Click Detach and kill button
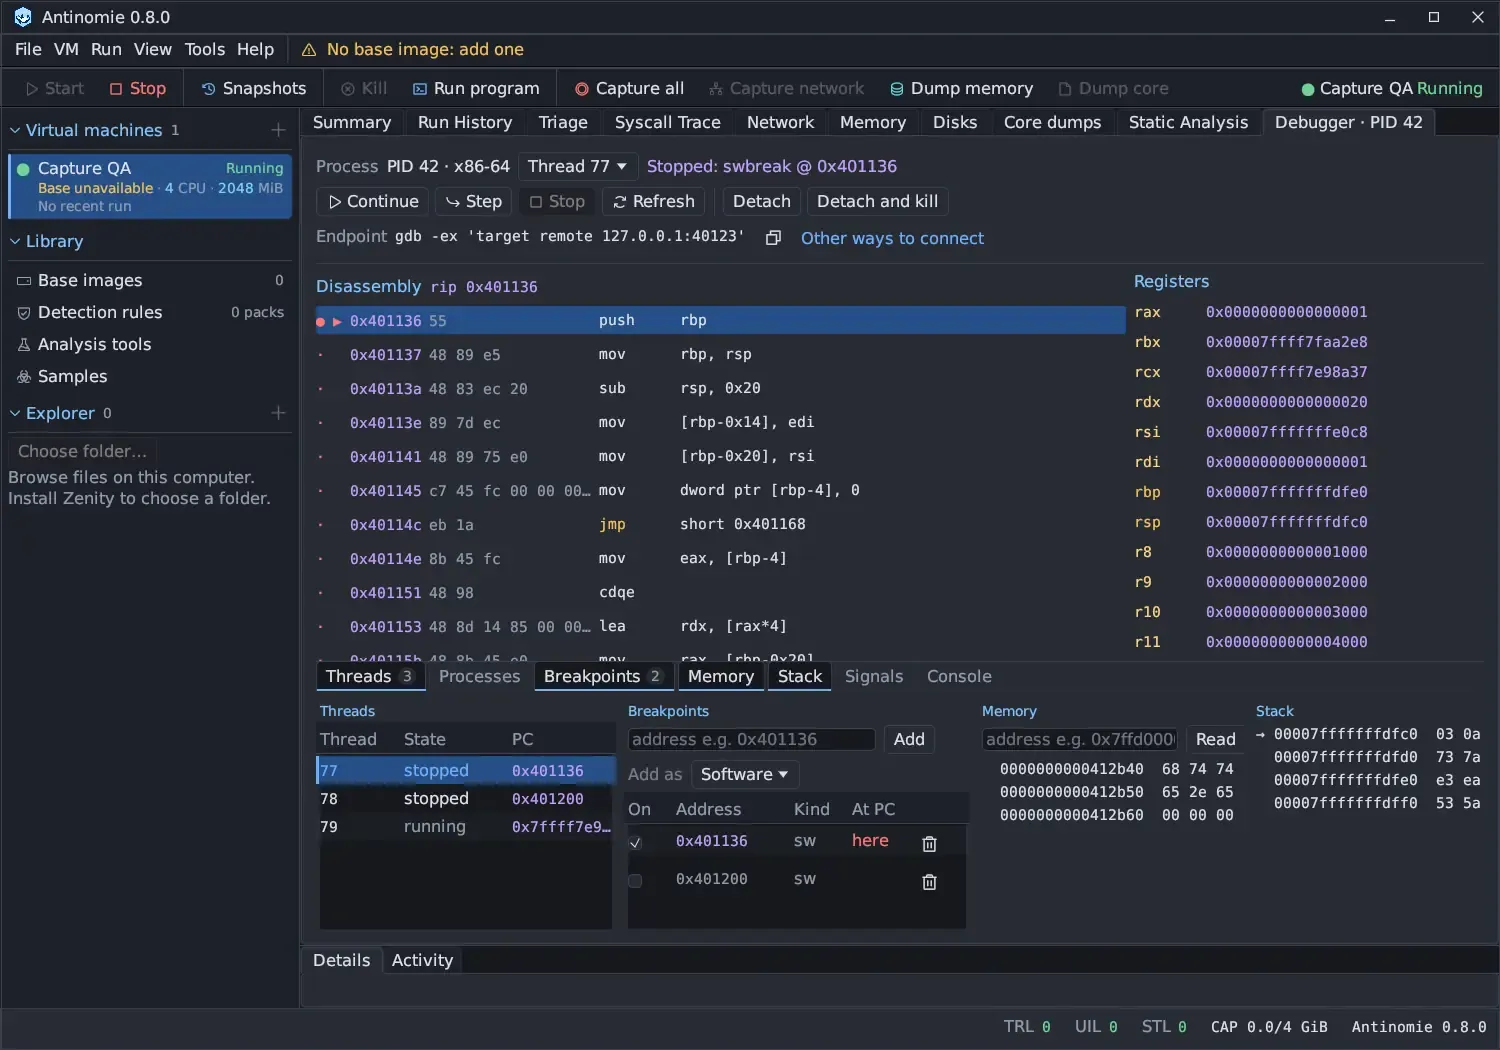 (877, 202)
